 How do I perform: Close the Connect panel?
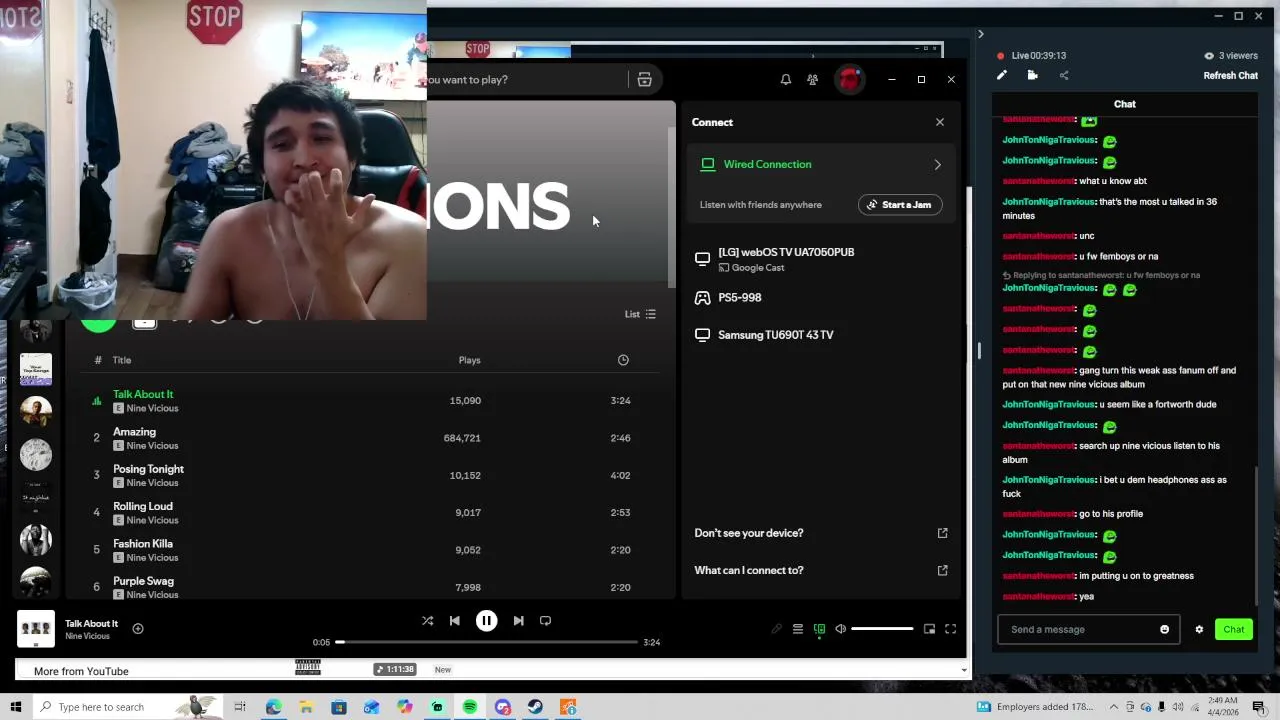940,122
